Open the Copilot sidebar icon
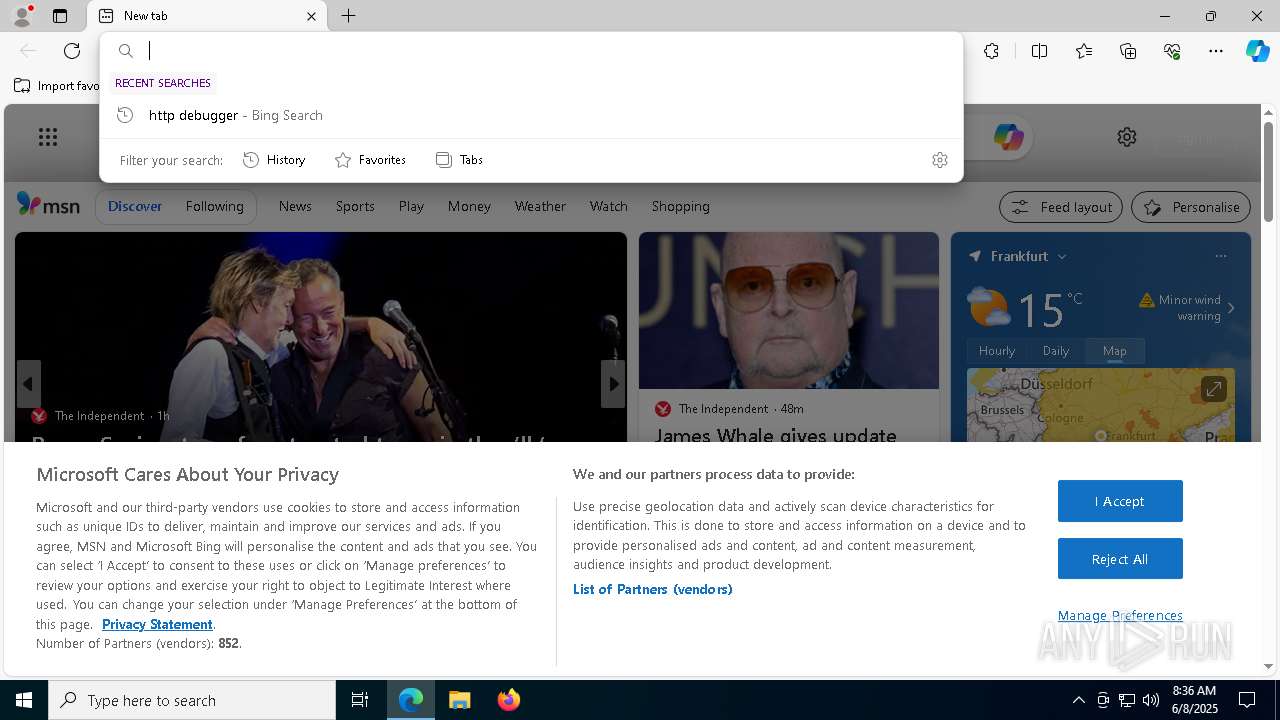Screen dimensions: 1280x720 tap(1257, 51)
